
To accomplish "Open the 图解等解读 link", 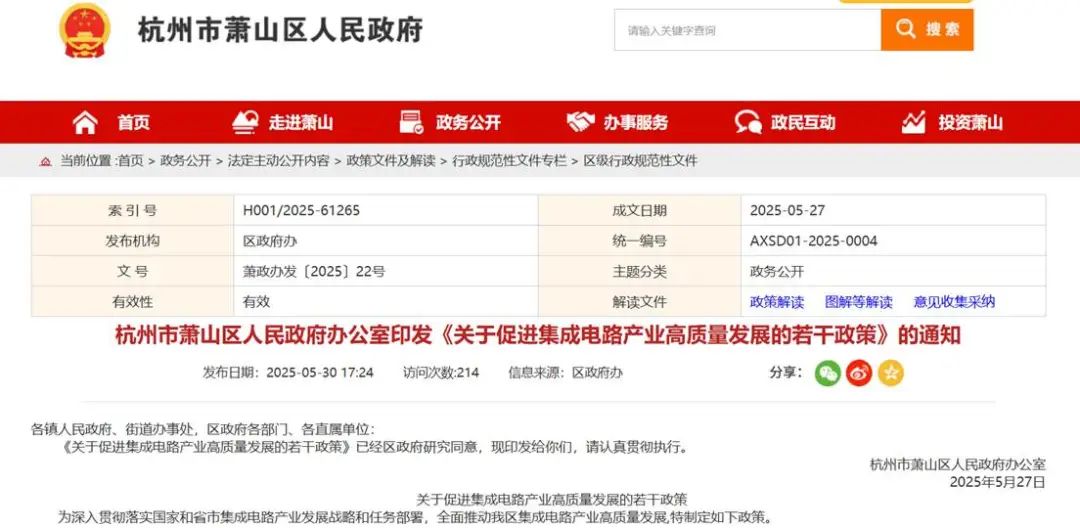I will pyautogui.click(x=858, y=301).
